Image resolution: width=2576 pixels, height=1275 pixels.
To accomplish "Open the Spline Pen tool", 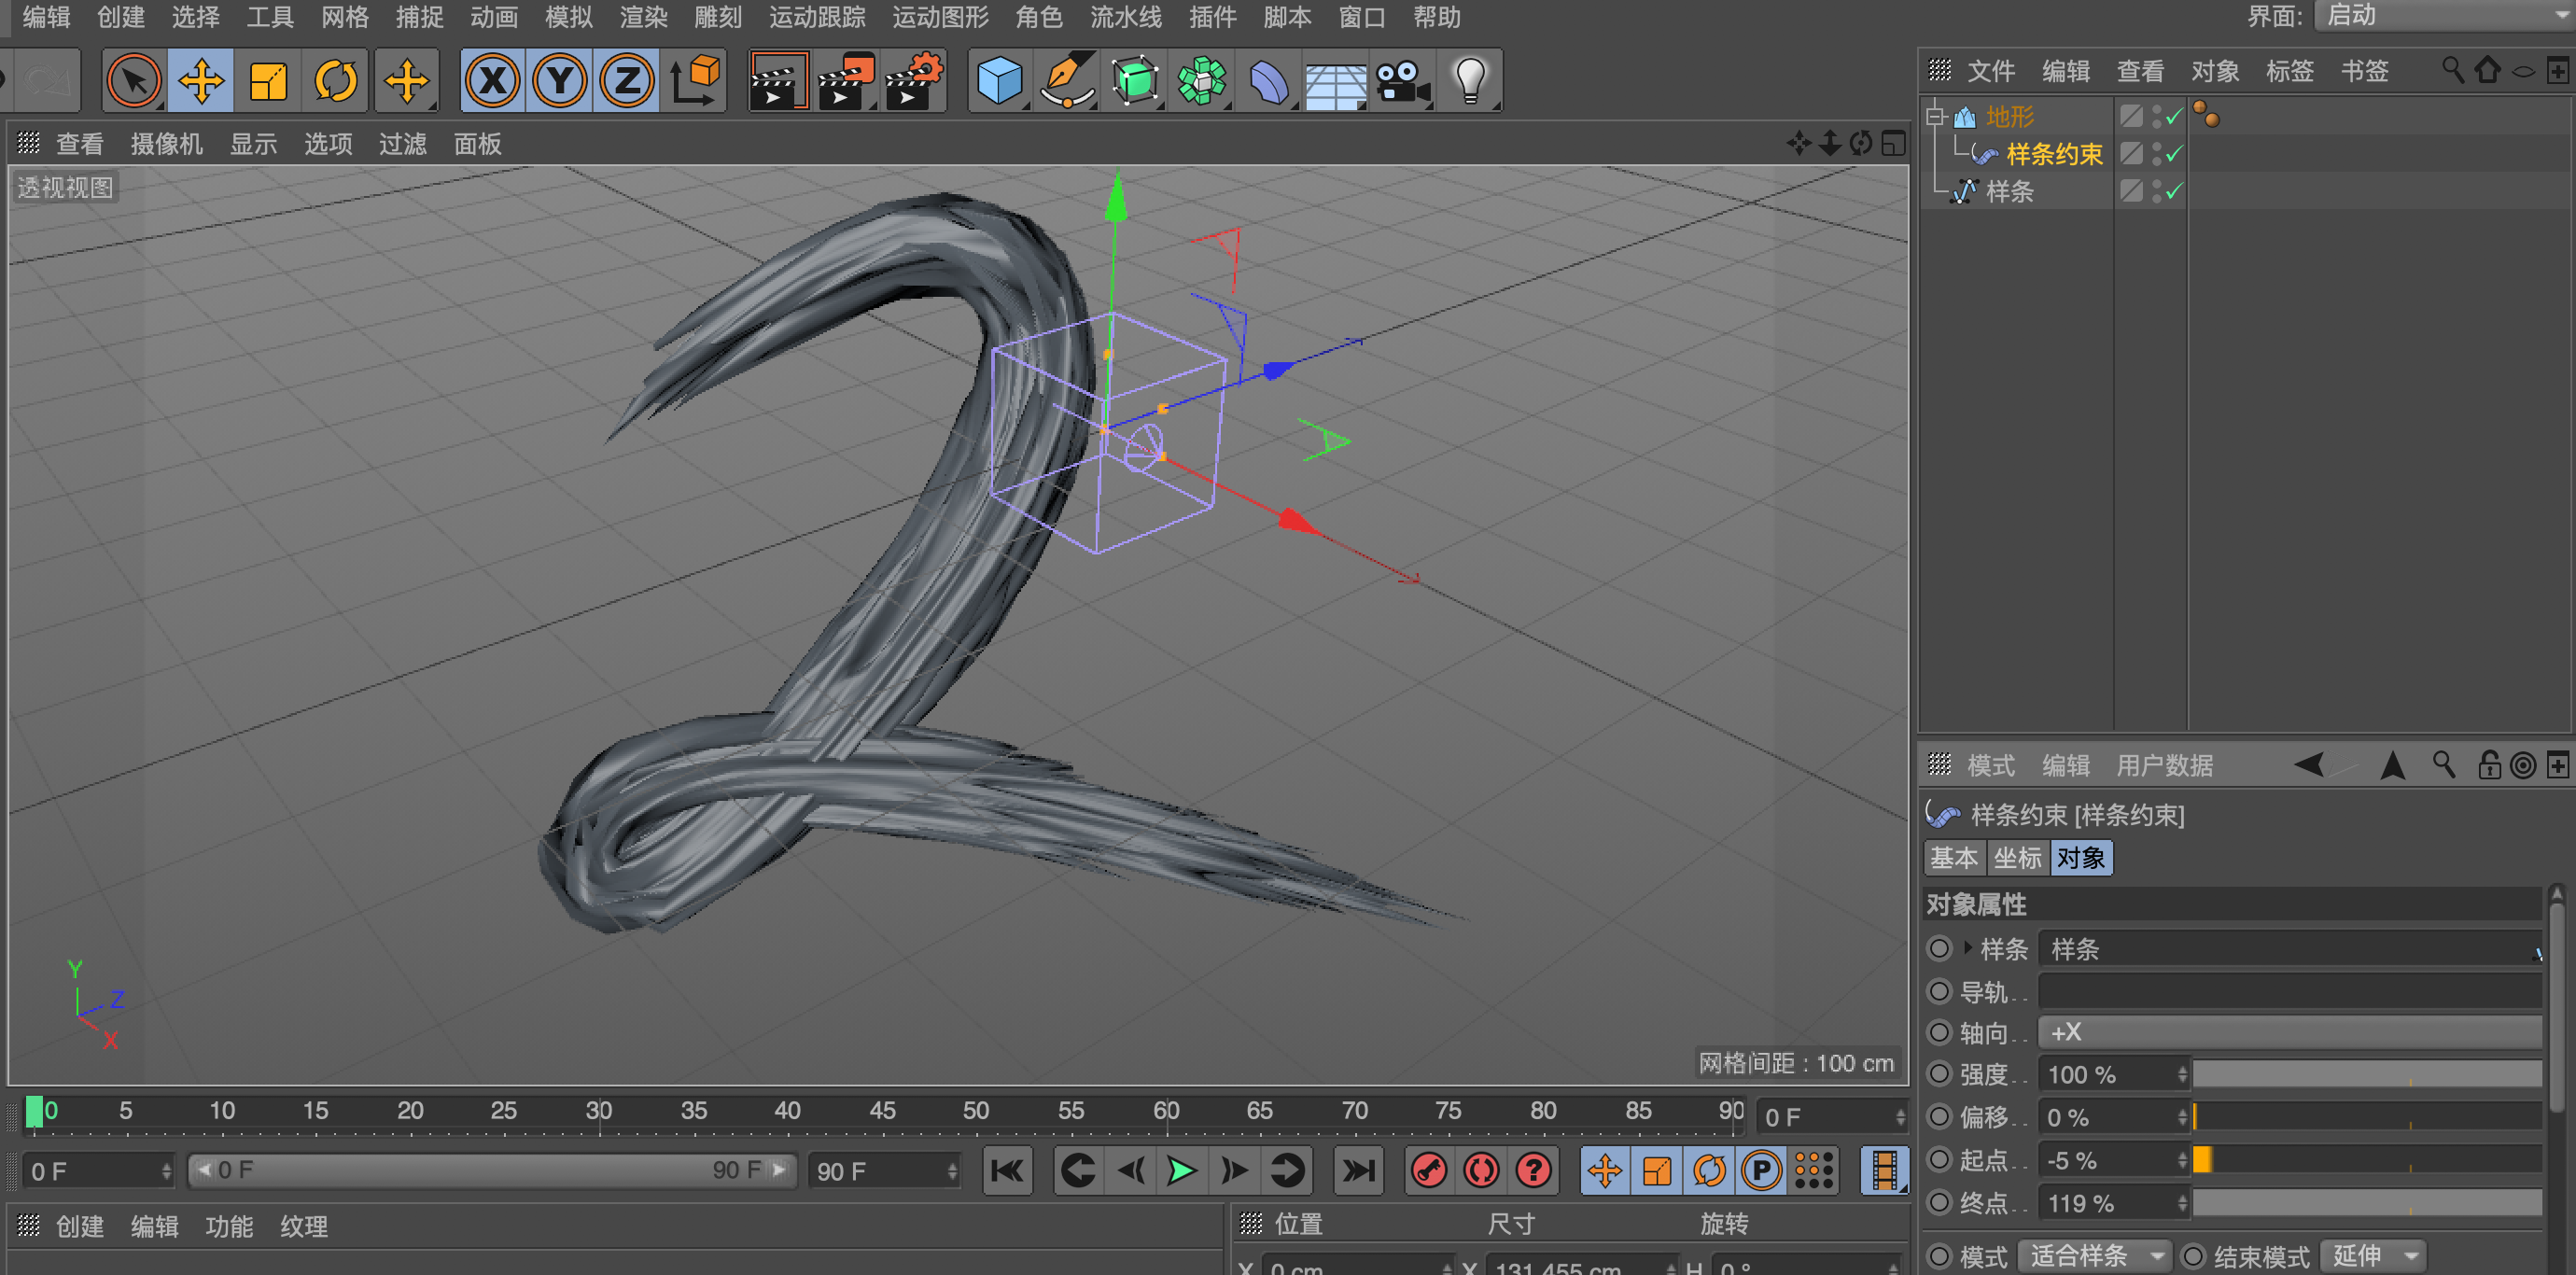I will [x=1066, y=81].
